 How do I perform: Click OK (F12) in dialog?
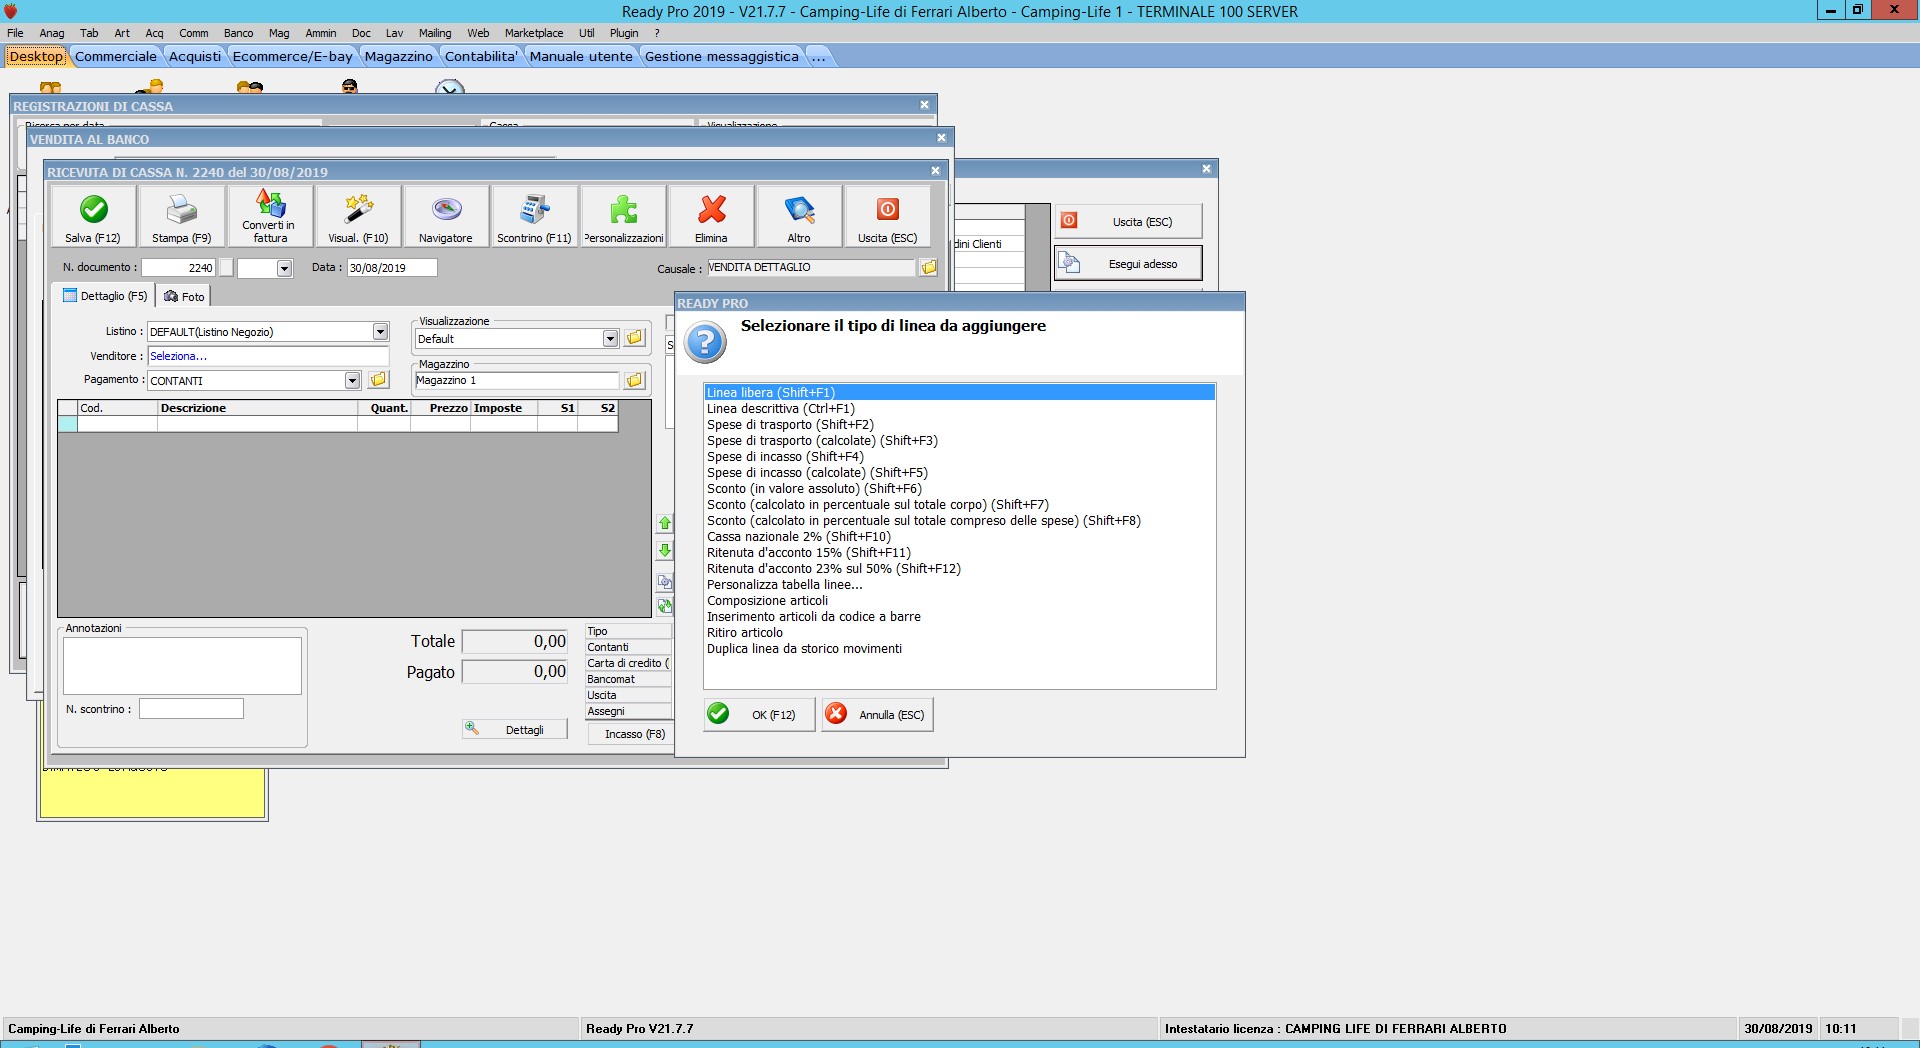click(x=759, y=714)
